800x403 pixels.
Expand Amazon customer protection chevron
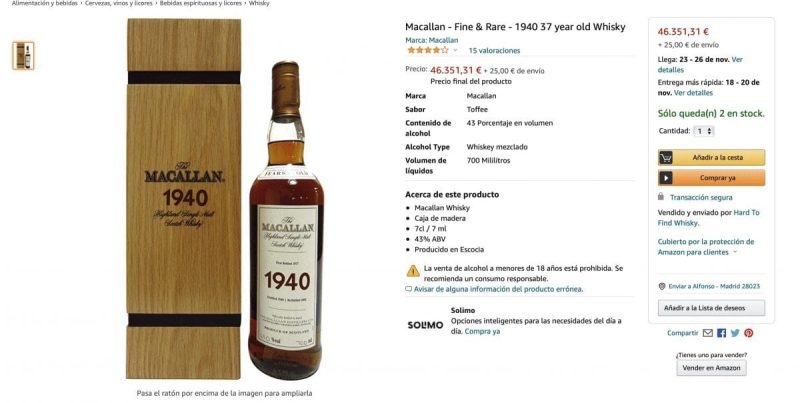point(735,252)
